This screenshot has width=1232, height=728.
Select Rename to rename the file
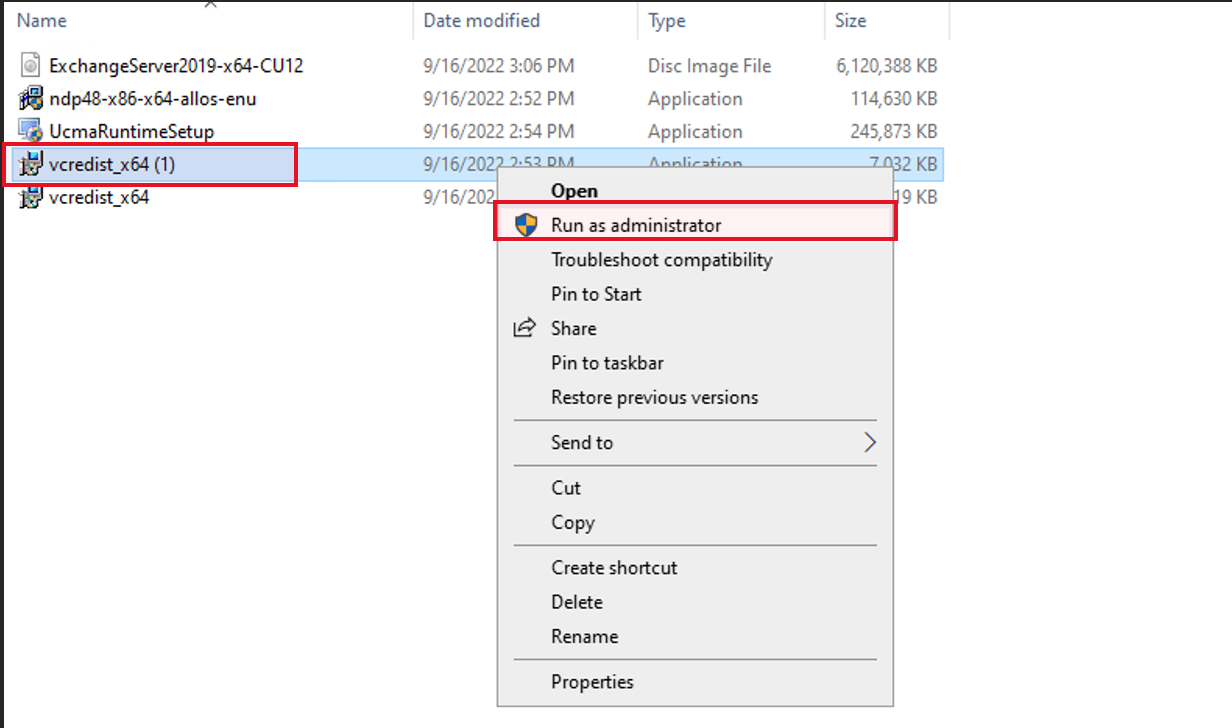click(x=583, y=636)
